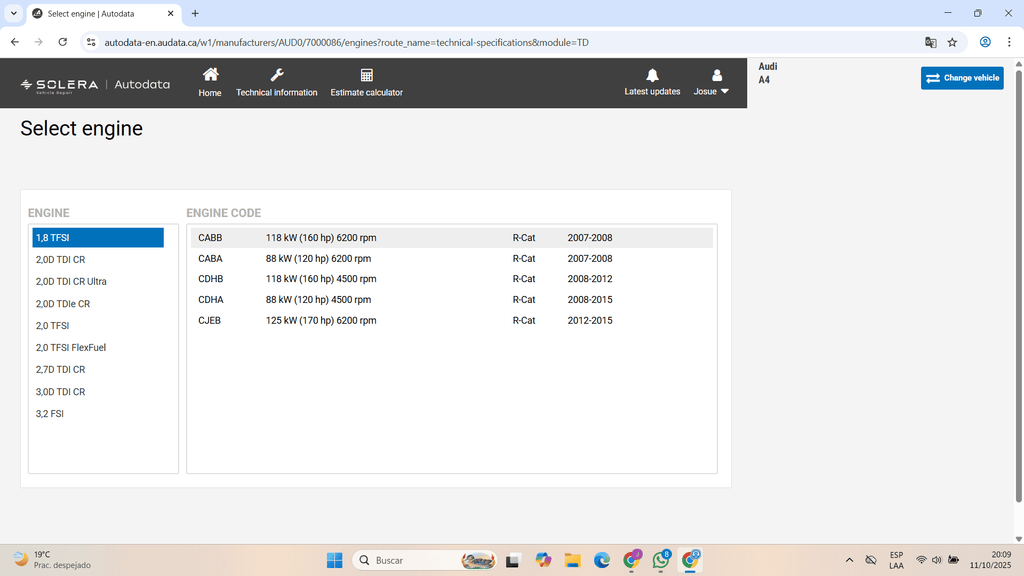Click the Solera Autodata logo
Image resolution: width=1024 pixels, height=576 pixels.
coord(95,85)
